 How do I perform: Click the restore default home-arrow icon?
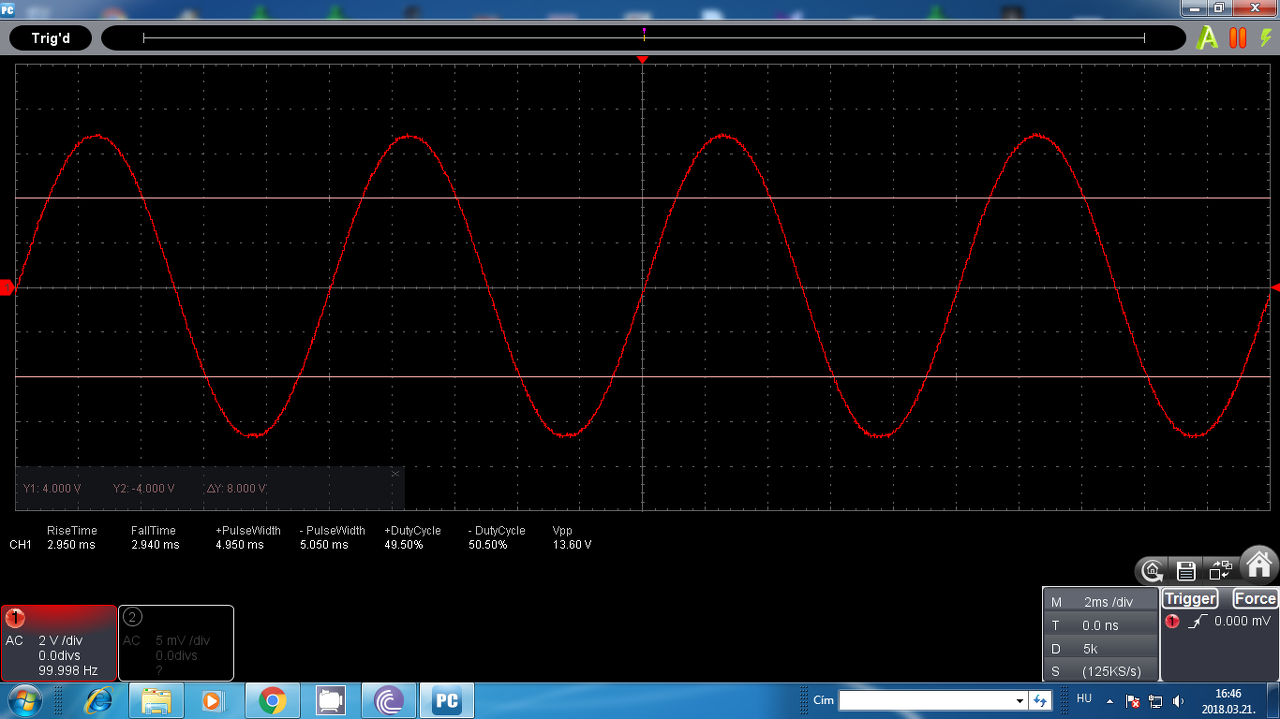(1152, 571)
